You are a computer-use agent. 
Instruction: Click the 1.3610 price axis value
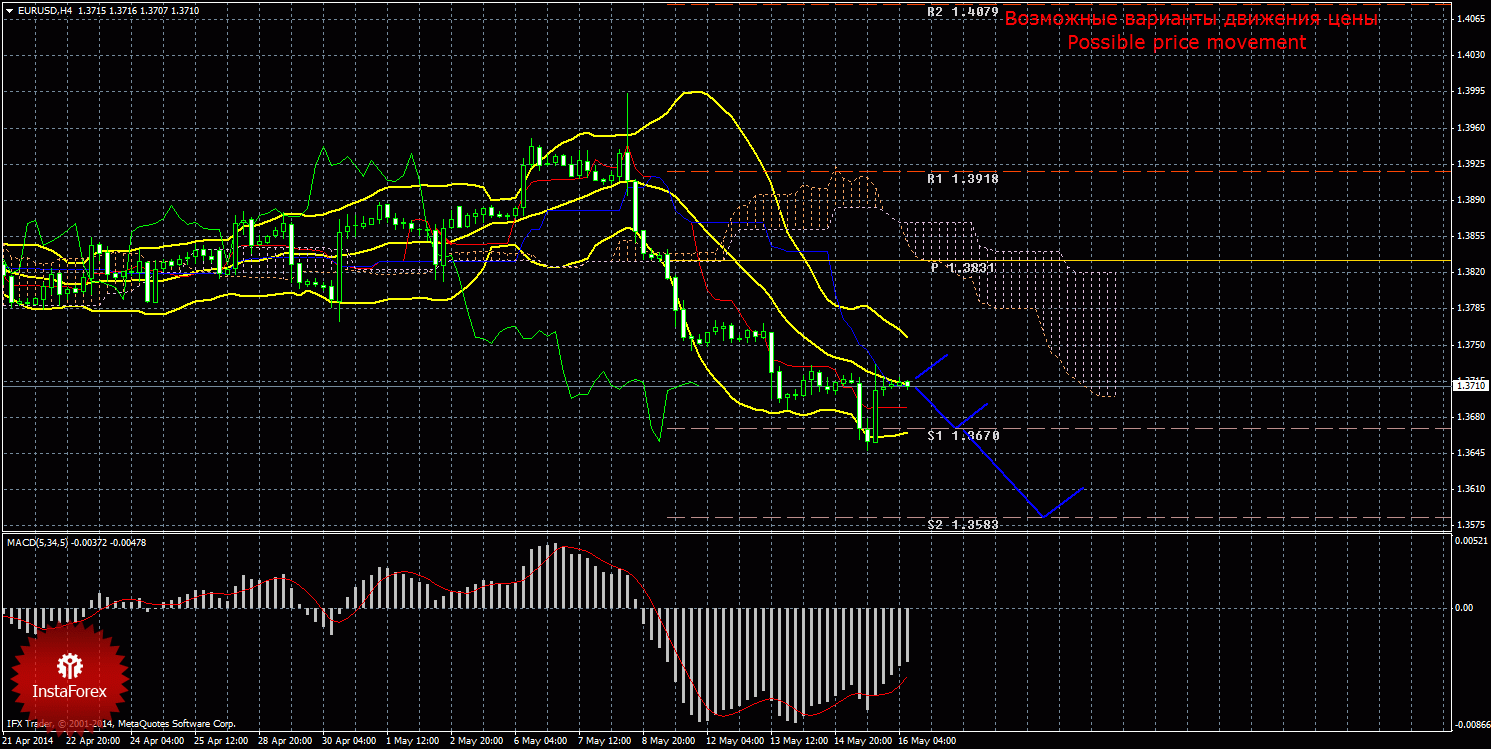click(1470, 489)
